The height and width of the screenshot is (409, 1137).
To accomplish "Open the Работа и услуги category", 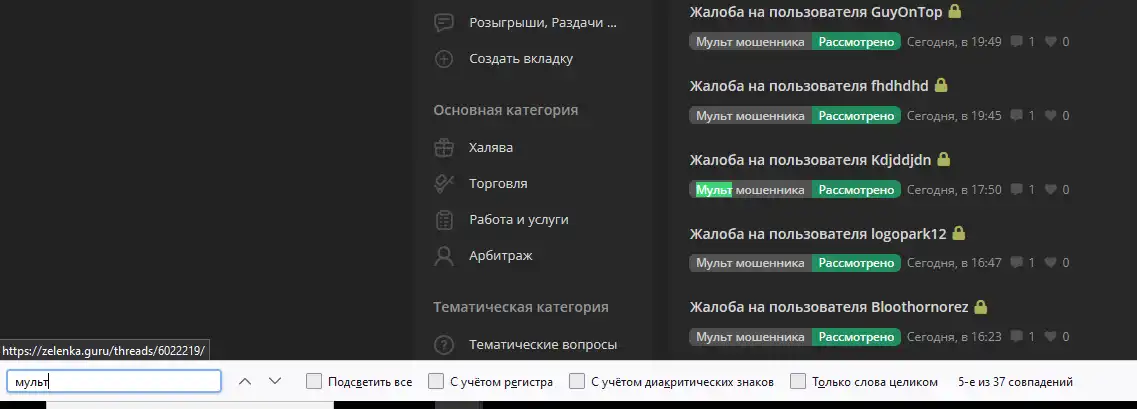I will pos(518,220).
